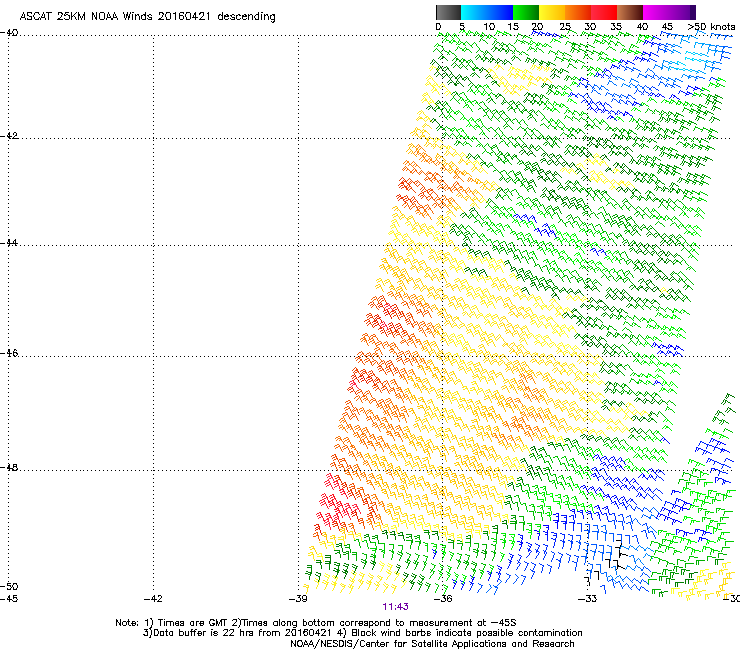This screenshot has width=740, height=650.
Task: Click the "-45" longitude label on bottom axis
Action: click(9, 599)
